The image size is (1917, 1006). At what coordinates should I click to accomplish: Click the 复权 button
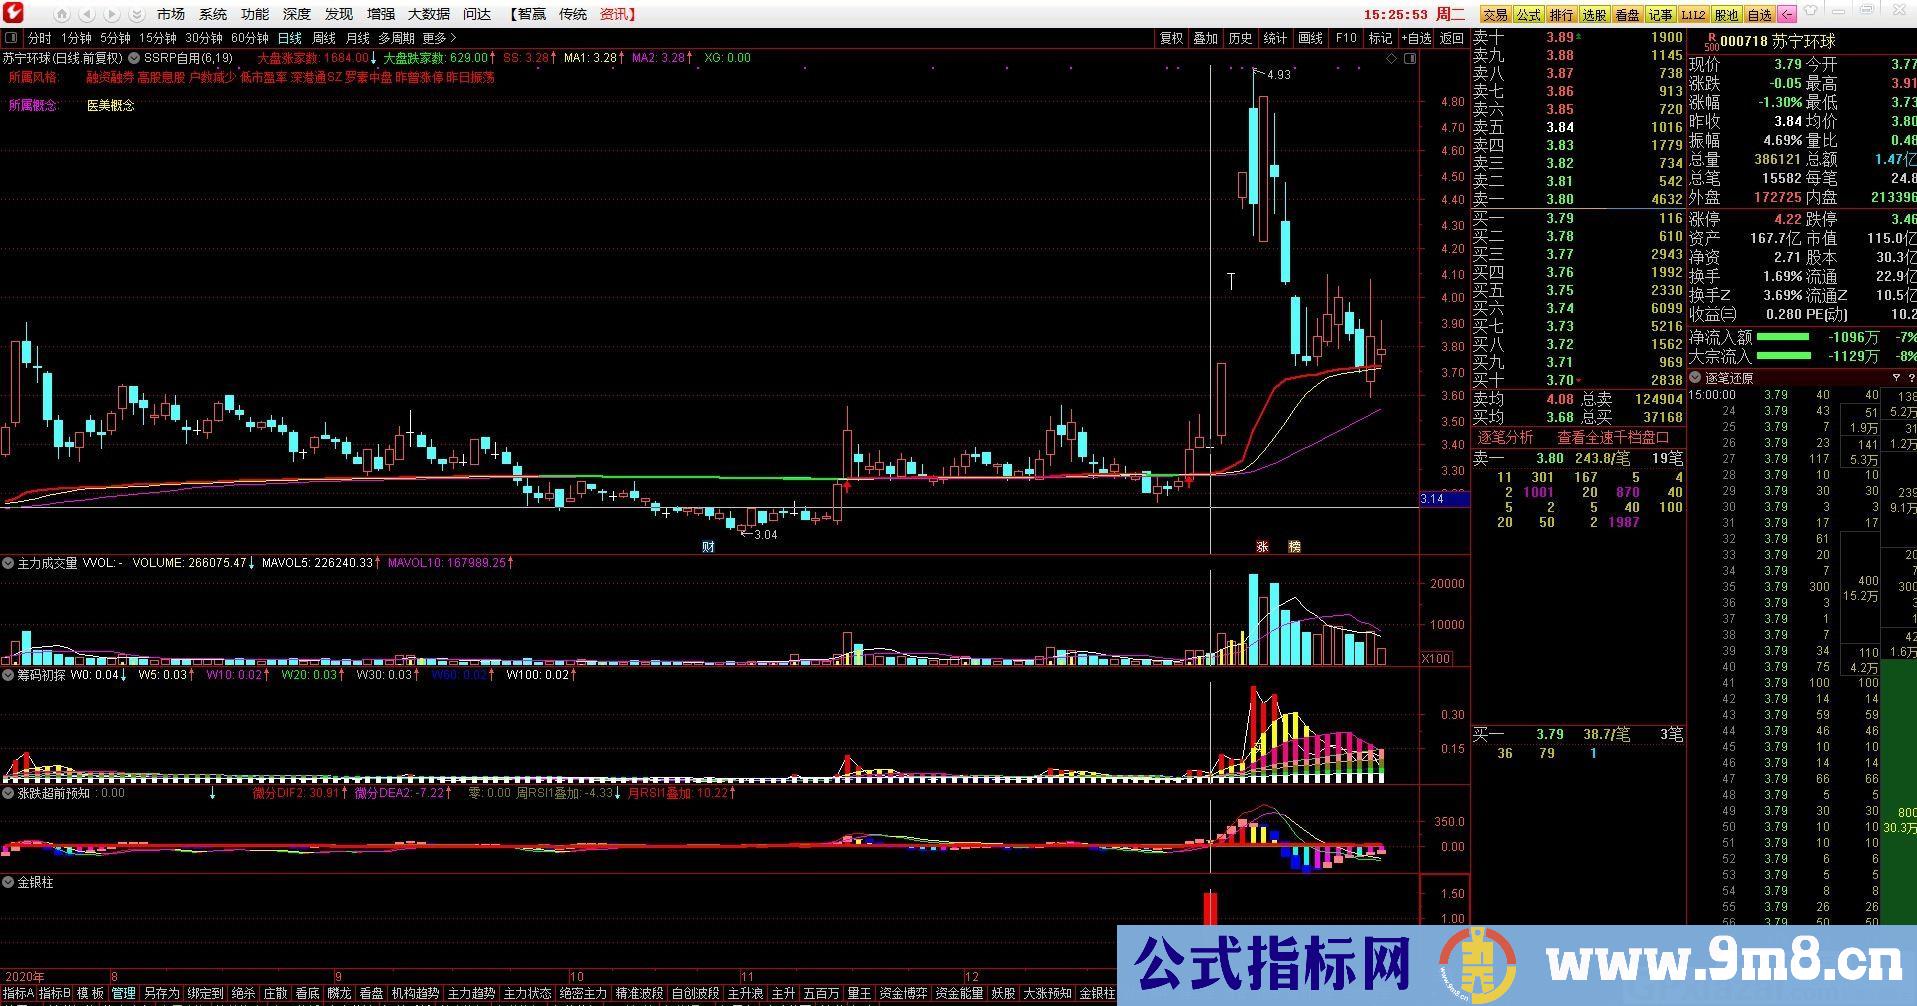[x=1171, y=38]
